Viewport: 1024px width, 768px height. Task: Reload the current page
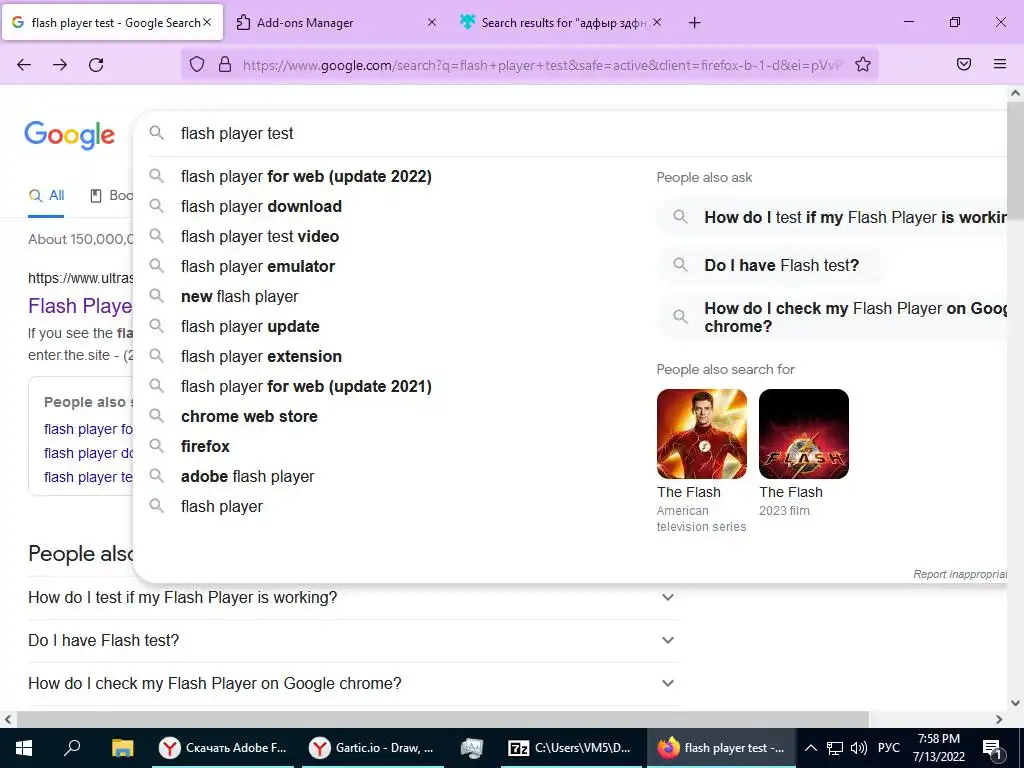pyautogui.click(x=96, y=64)
